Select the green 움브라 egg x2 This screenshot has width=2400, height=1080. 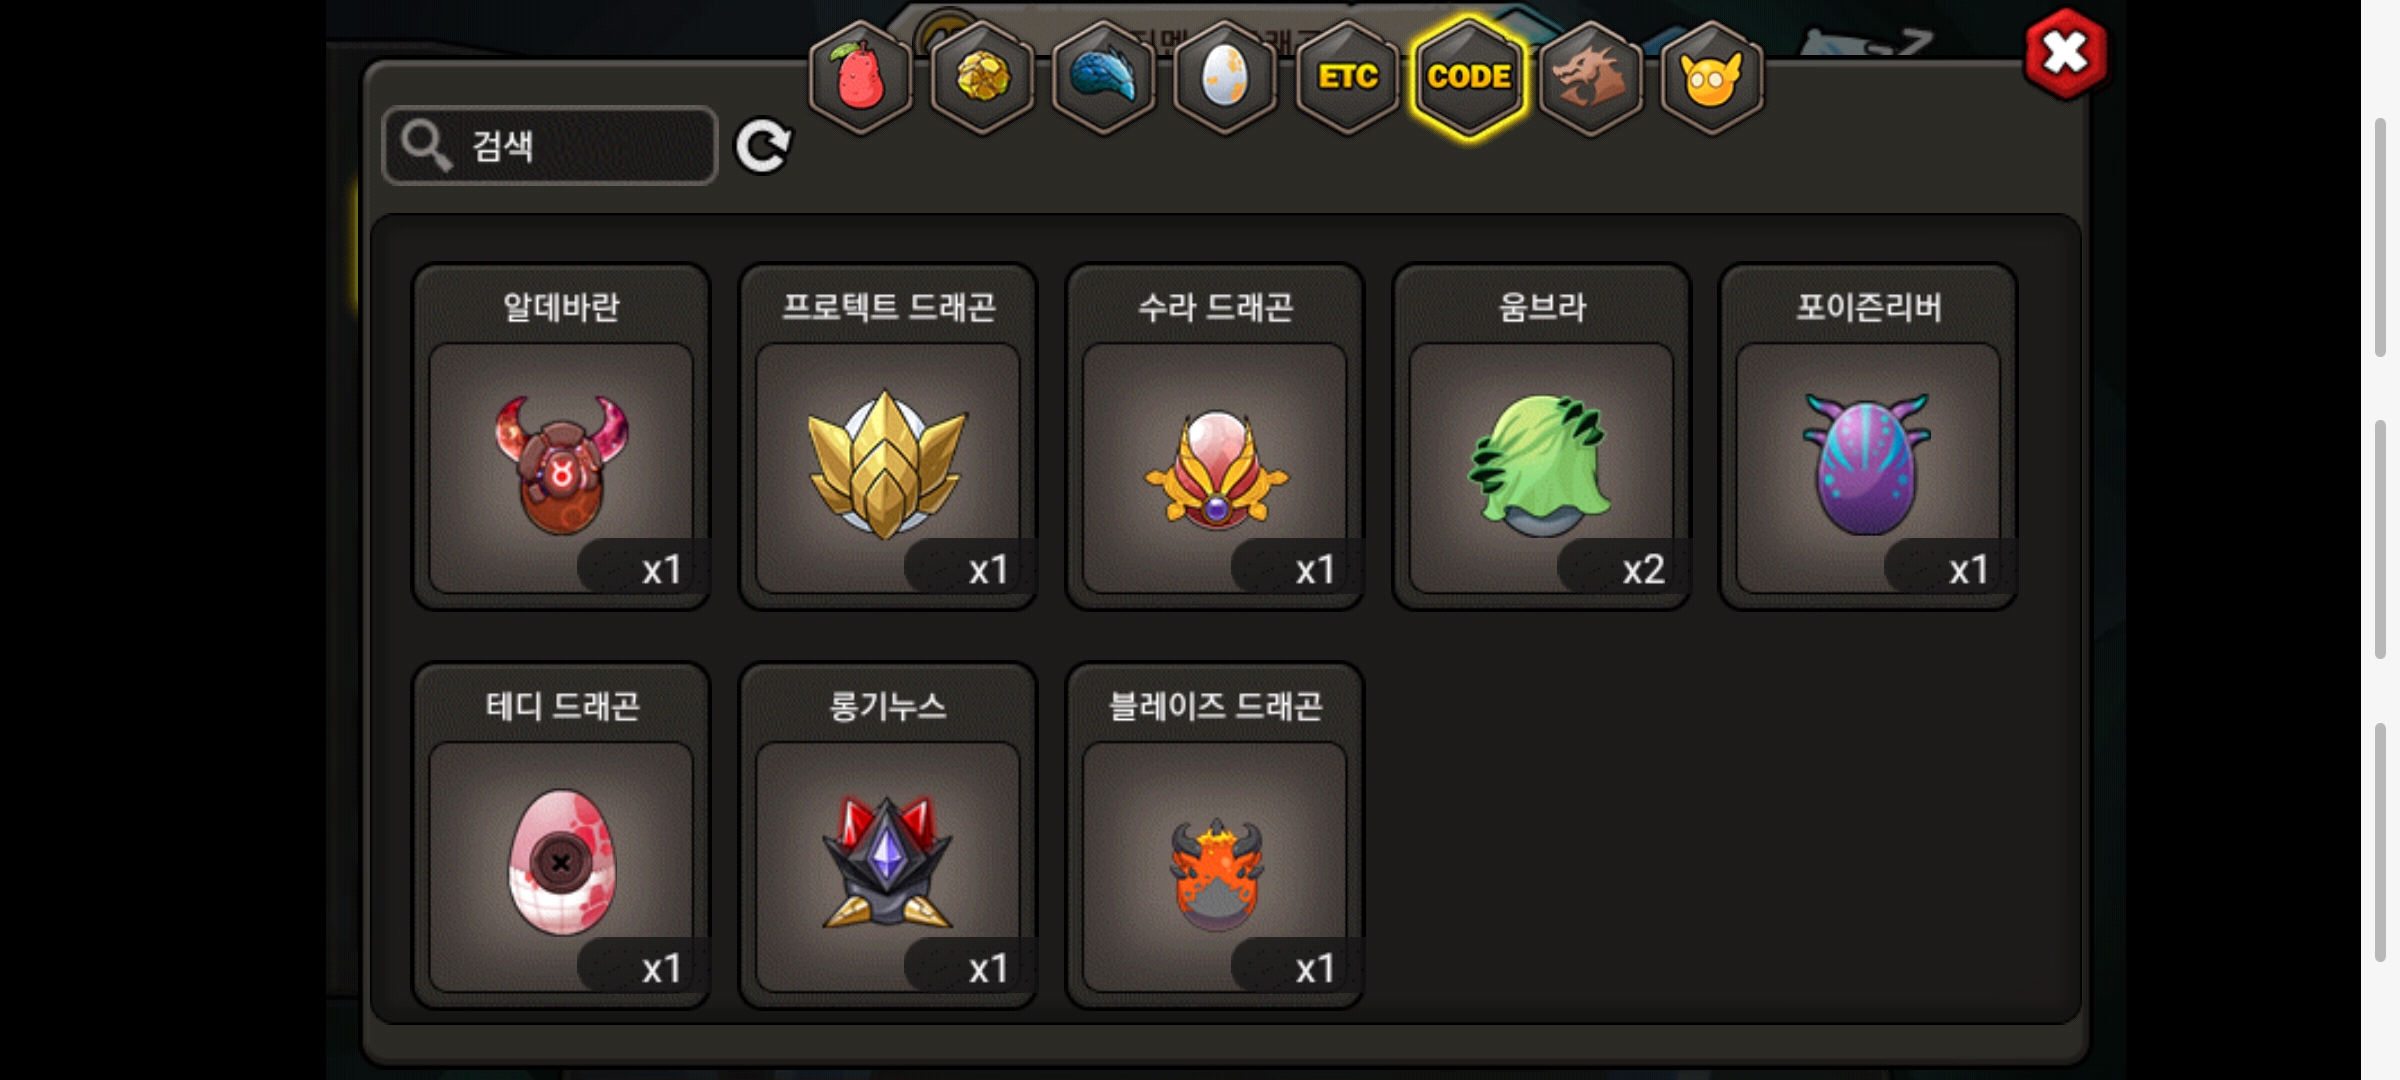coord(1542,437)
